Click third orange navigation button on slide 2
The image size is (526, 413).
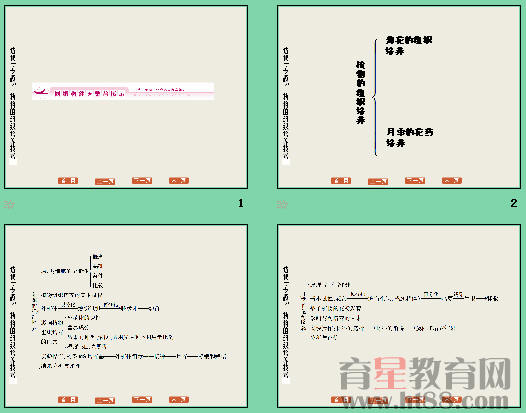pos(415,181)
